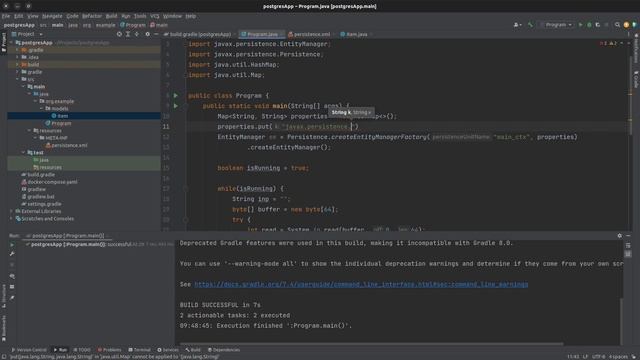Viewport: 640px width, 360px height.
Task: Click main method breadcrumb in navigation bar
Action: click(159, 25)
